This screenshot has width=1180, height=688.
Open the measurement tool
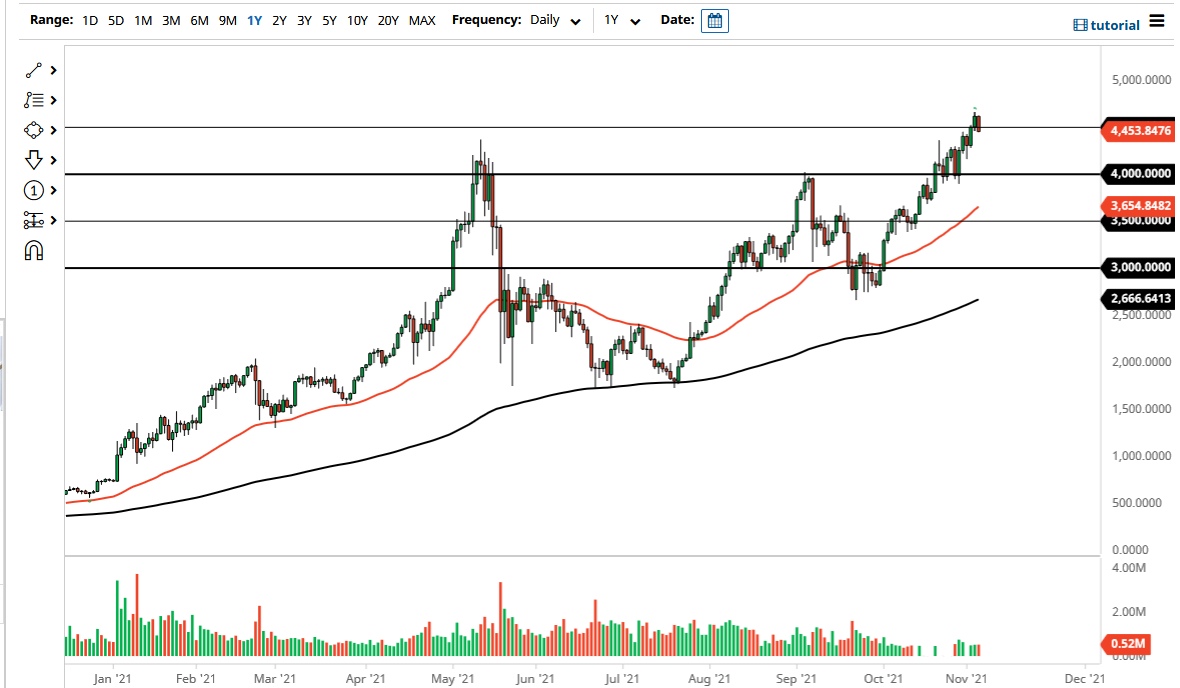(33, 220)
